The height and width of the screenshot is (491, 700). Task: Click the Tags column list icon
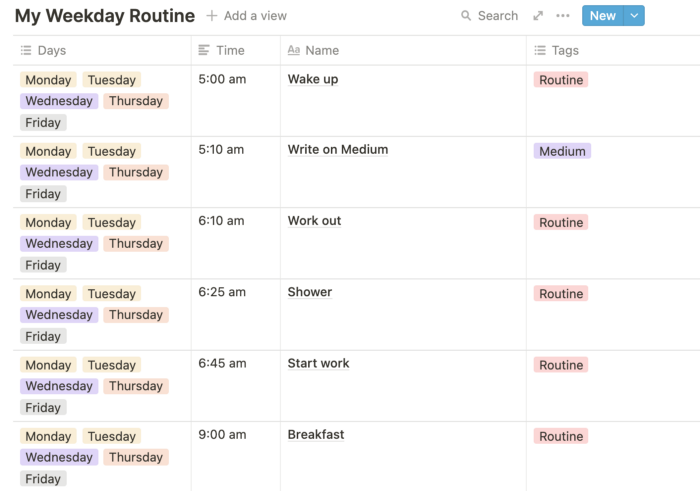(540, 50)
